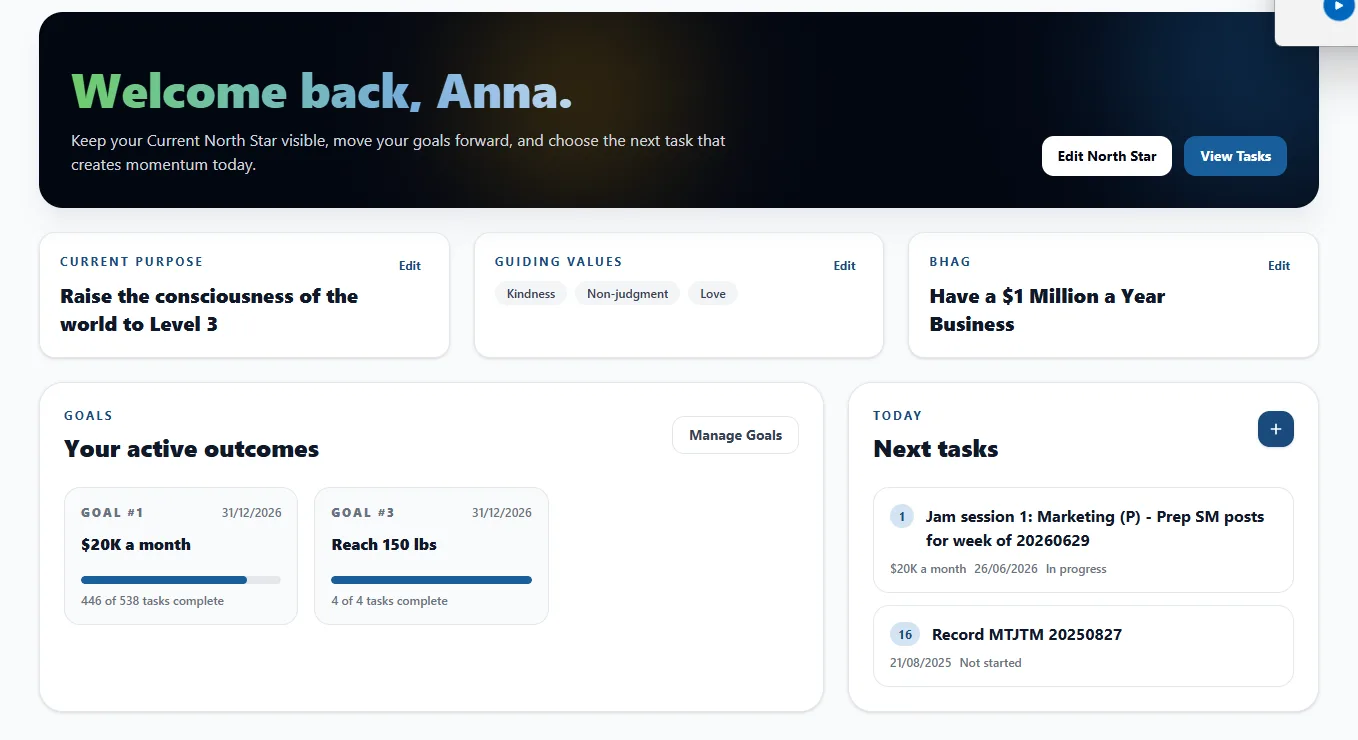
Task: Click the 21/08/2025 due date
Action: coord(921,663)
